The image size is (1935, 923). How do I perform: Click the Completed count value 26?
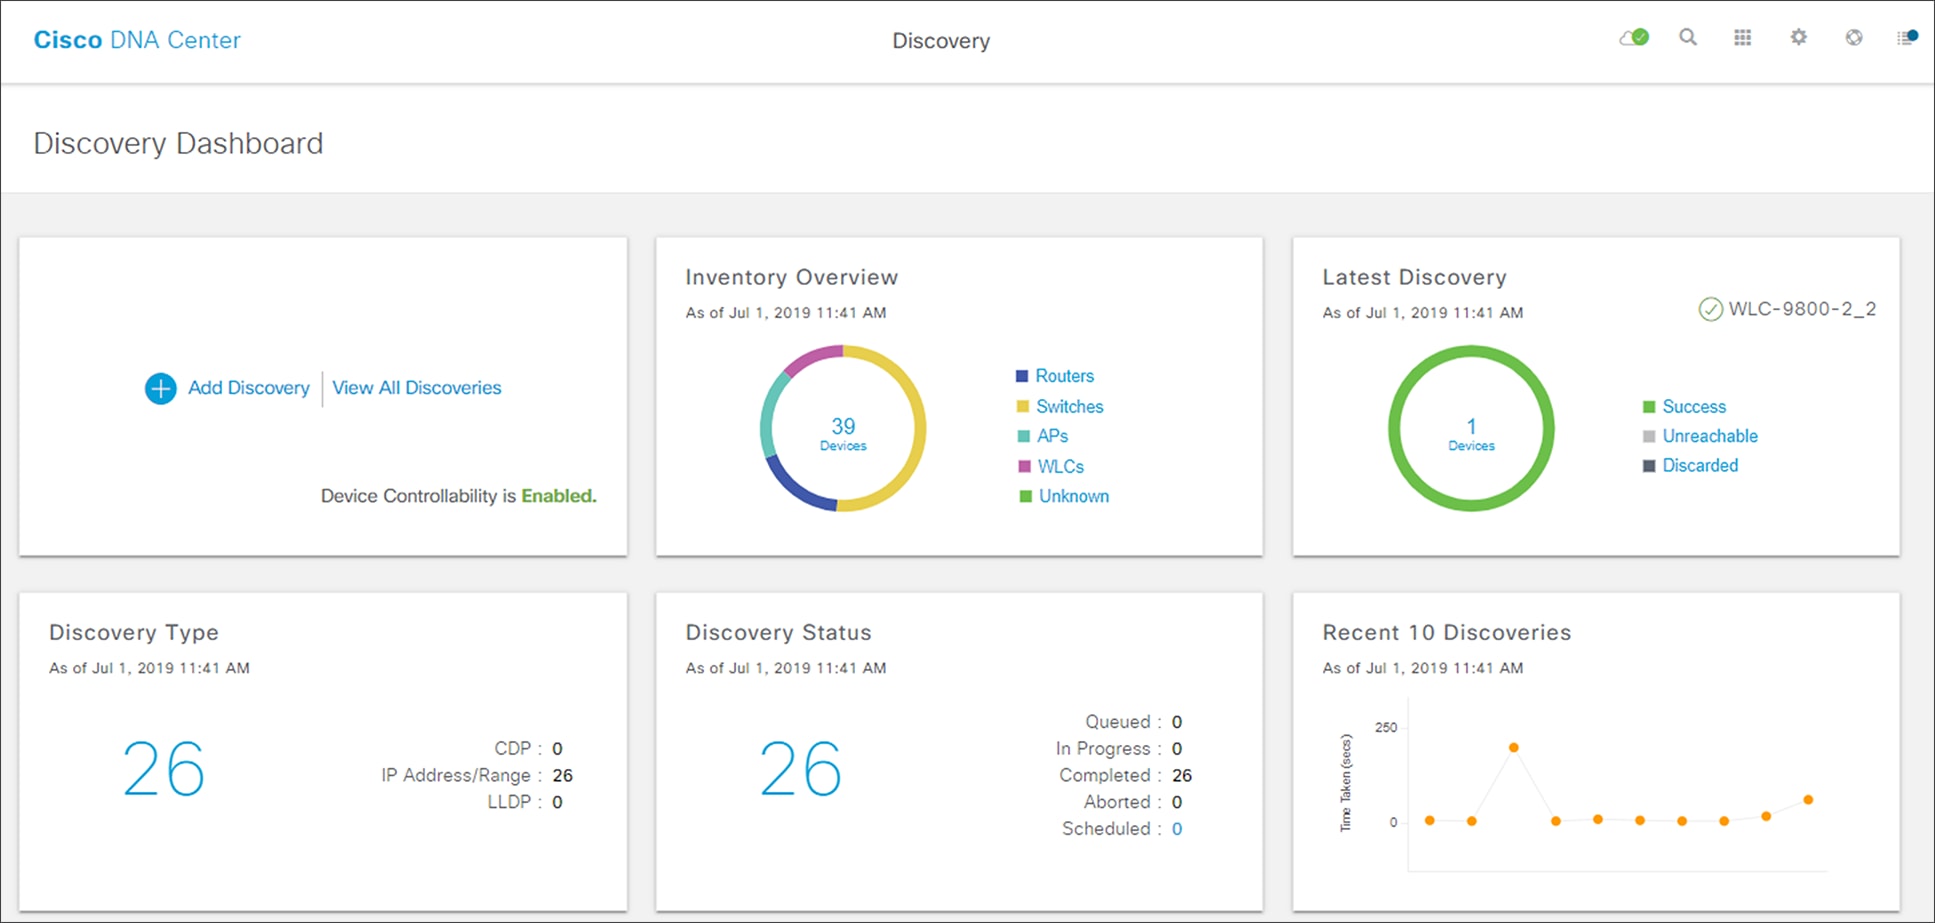pyautogui.click(x=1182, y=775)
